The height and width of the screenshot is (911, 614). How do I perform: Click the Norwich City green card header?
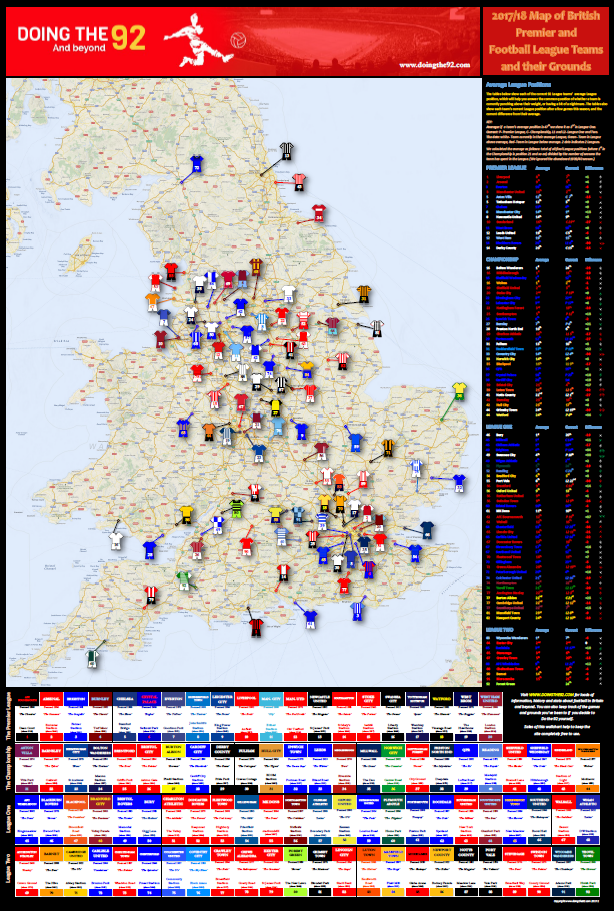[x=393, y=750]
